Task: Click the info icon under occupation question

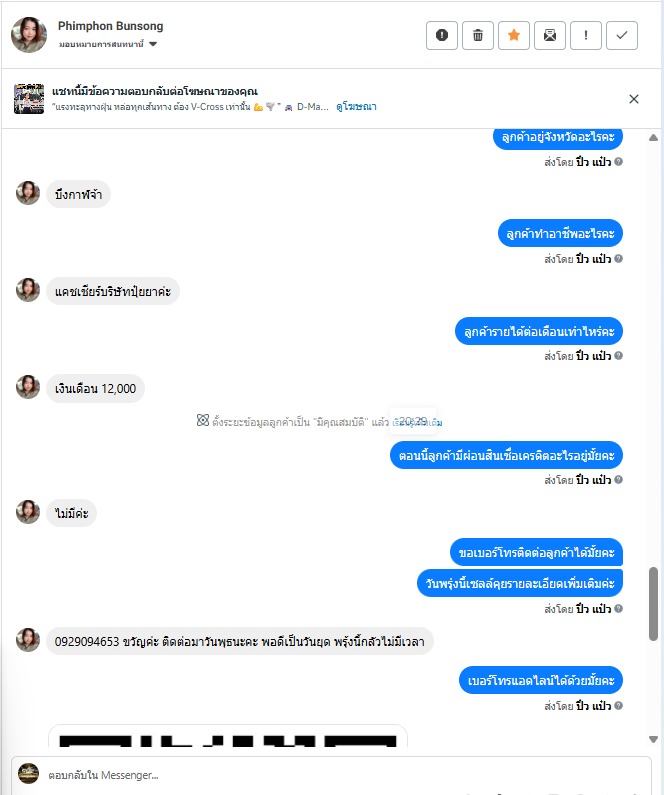Action: coord(618,259)
